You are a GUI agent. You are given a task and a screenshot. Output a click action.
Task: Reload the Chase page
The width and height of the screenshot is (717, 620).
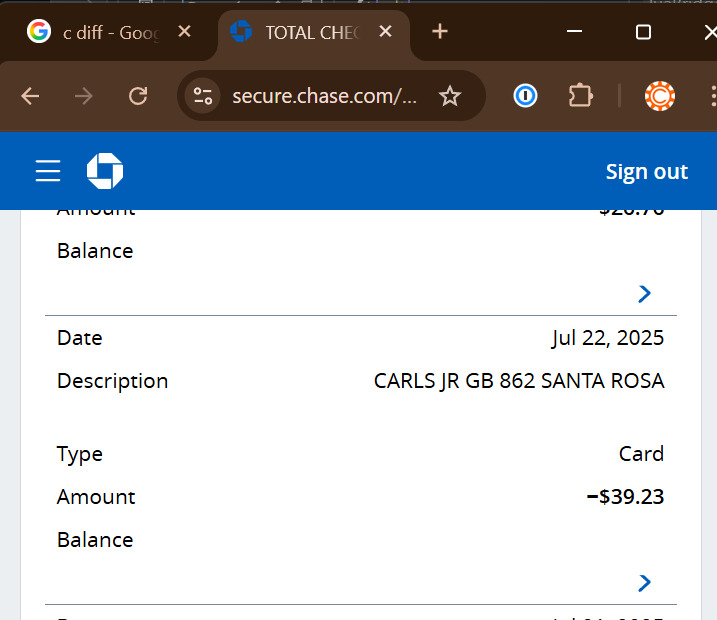click(138, 96)
